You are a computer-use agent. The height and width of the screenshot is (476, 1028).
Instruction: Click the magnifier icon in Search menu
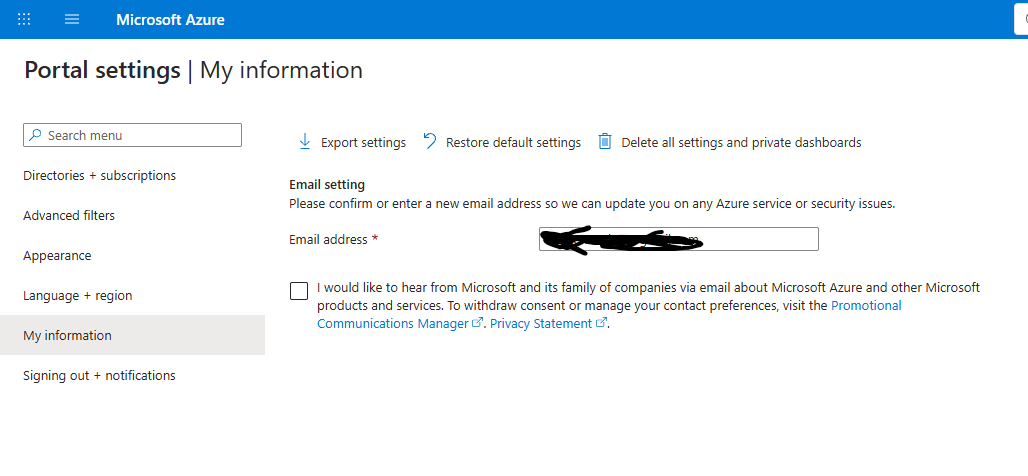pos(36,135)
